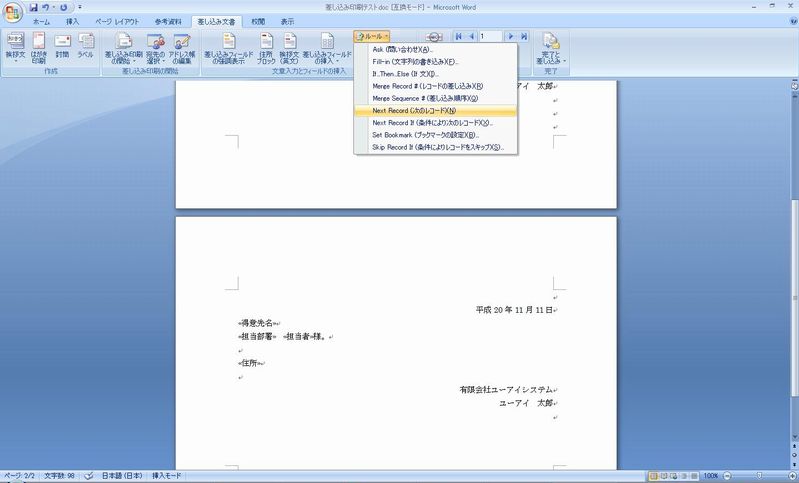Open the Office button menu
This screenshot has height=483, width=799.
point(12,12)
